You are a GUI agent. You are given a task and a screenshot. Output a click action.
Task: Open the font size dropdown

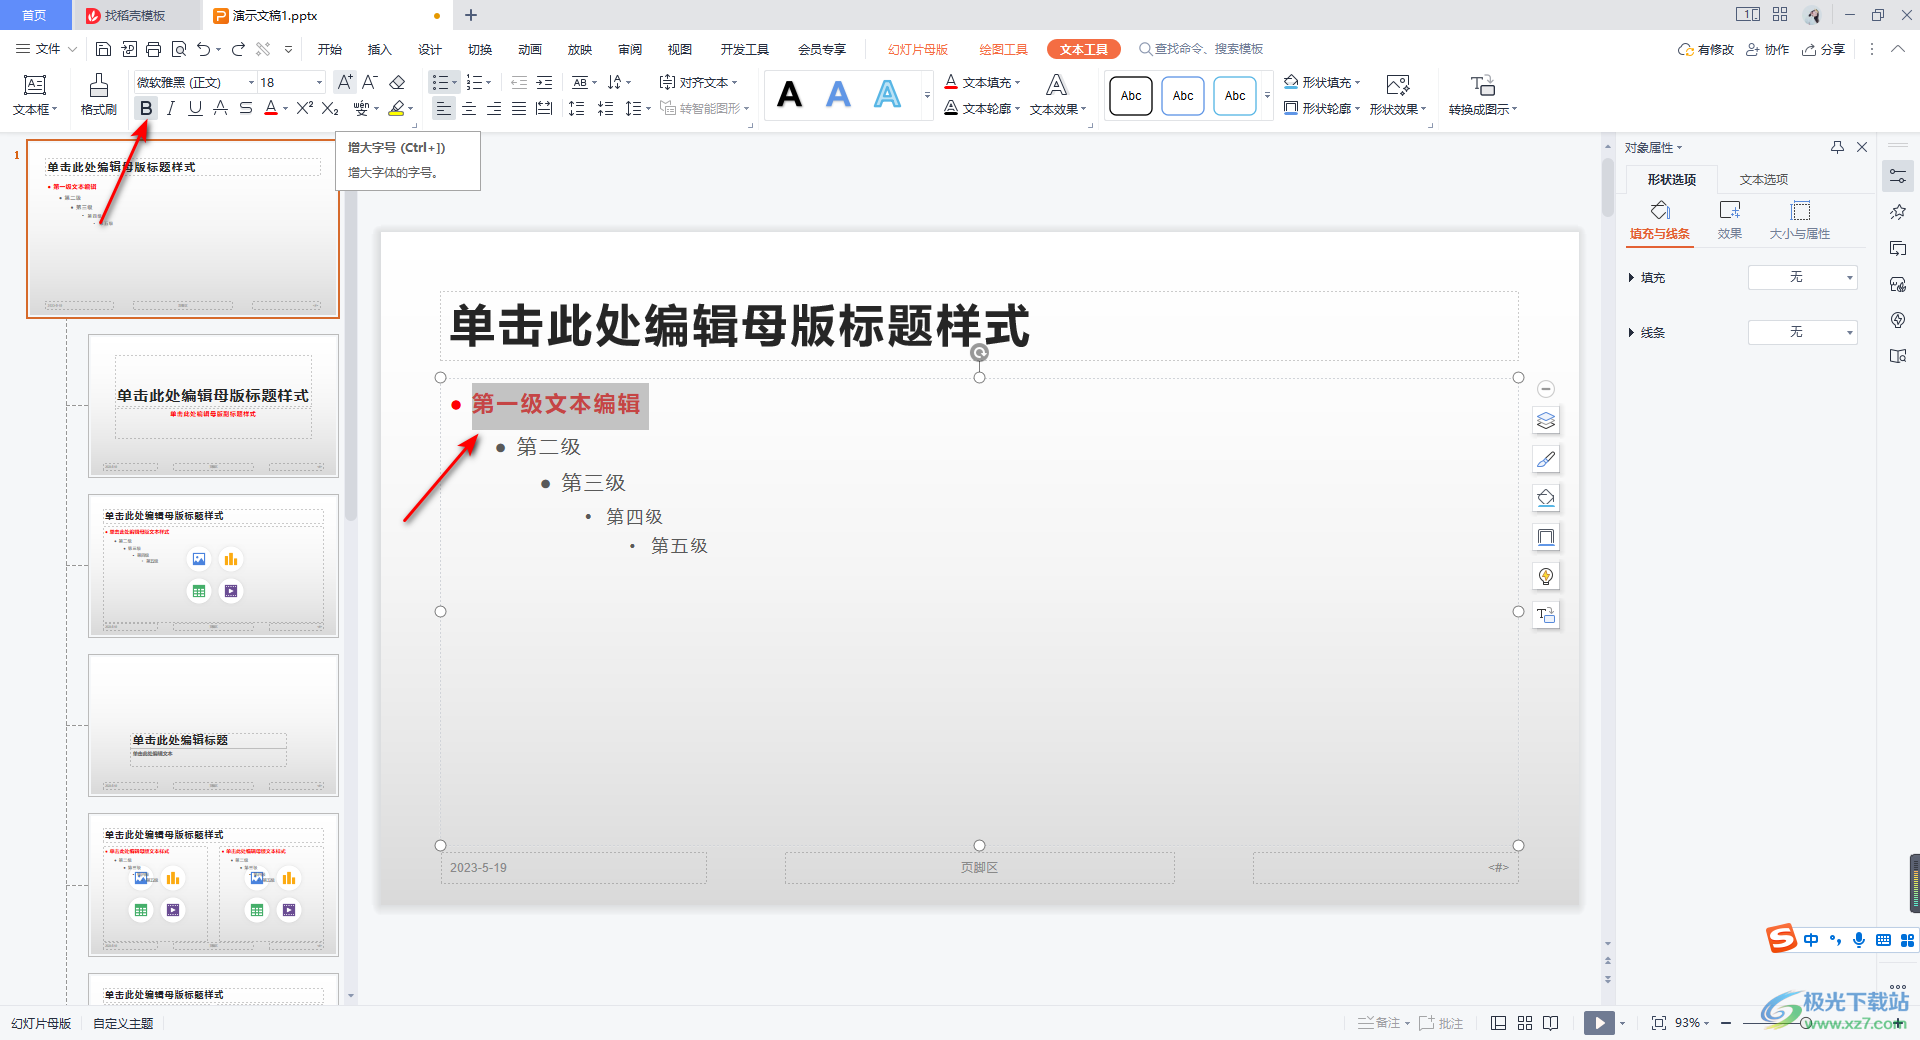pyautogui.click(x=319, y=82)
